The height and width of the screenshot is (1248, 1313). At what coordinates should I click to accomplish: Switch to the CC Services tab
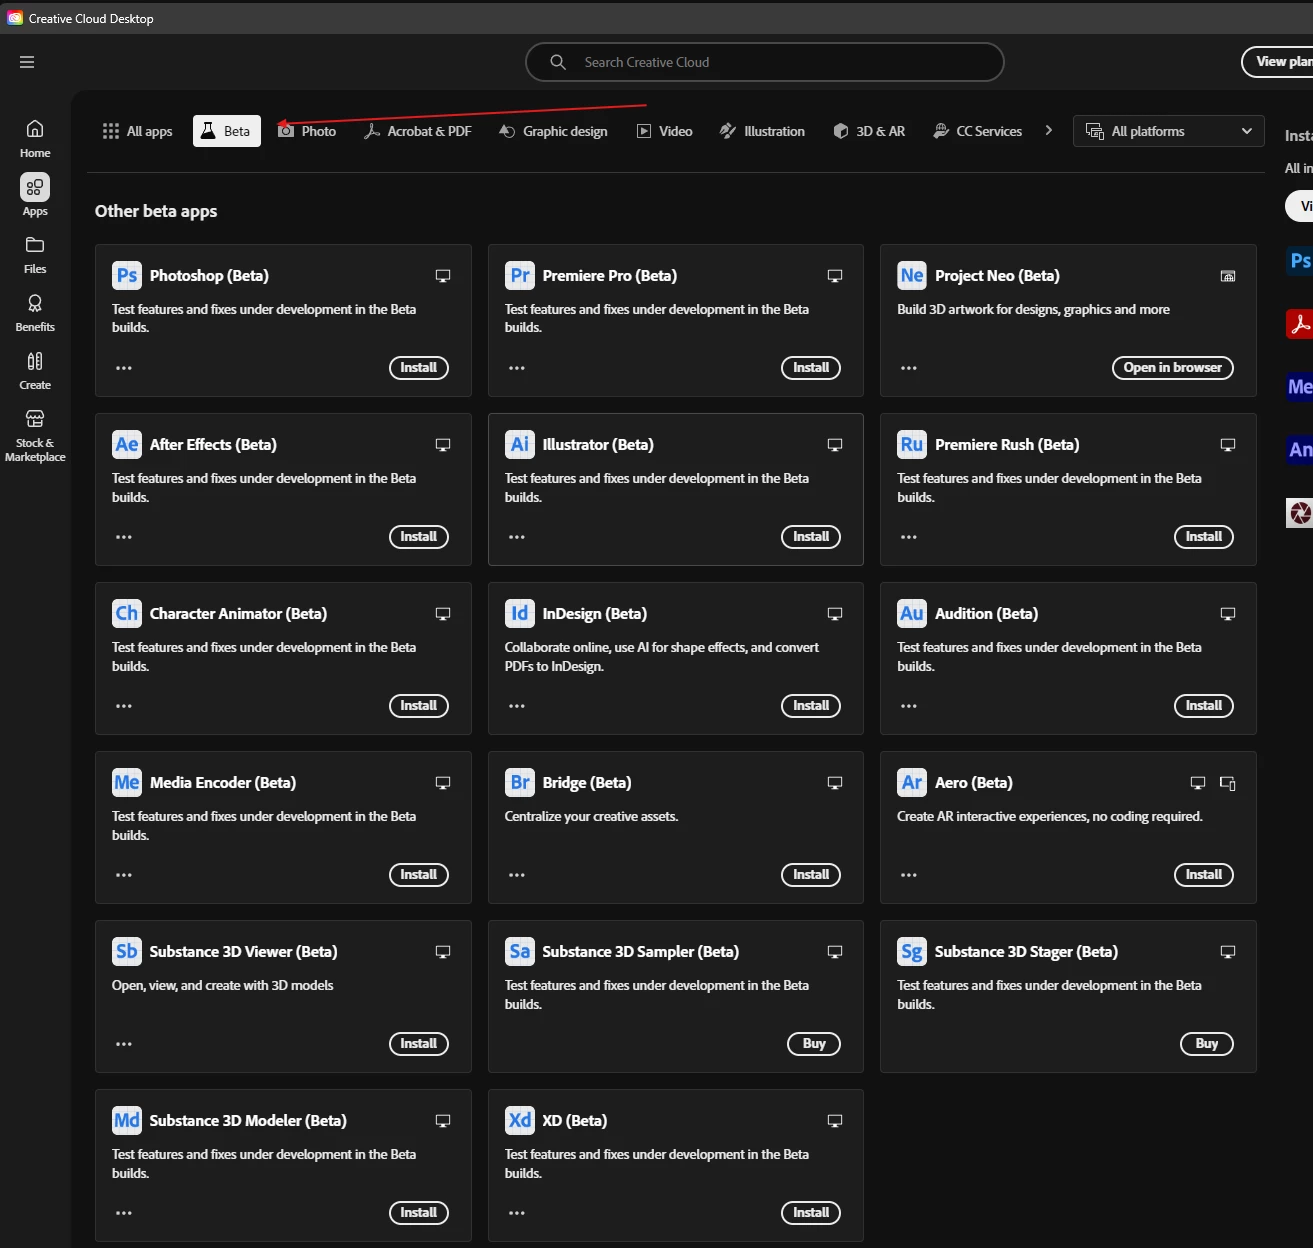tap(977, 131)
